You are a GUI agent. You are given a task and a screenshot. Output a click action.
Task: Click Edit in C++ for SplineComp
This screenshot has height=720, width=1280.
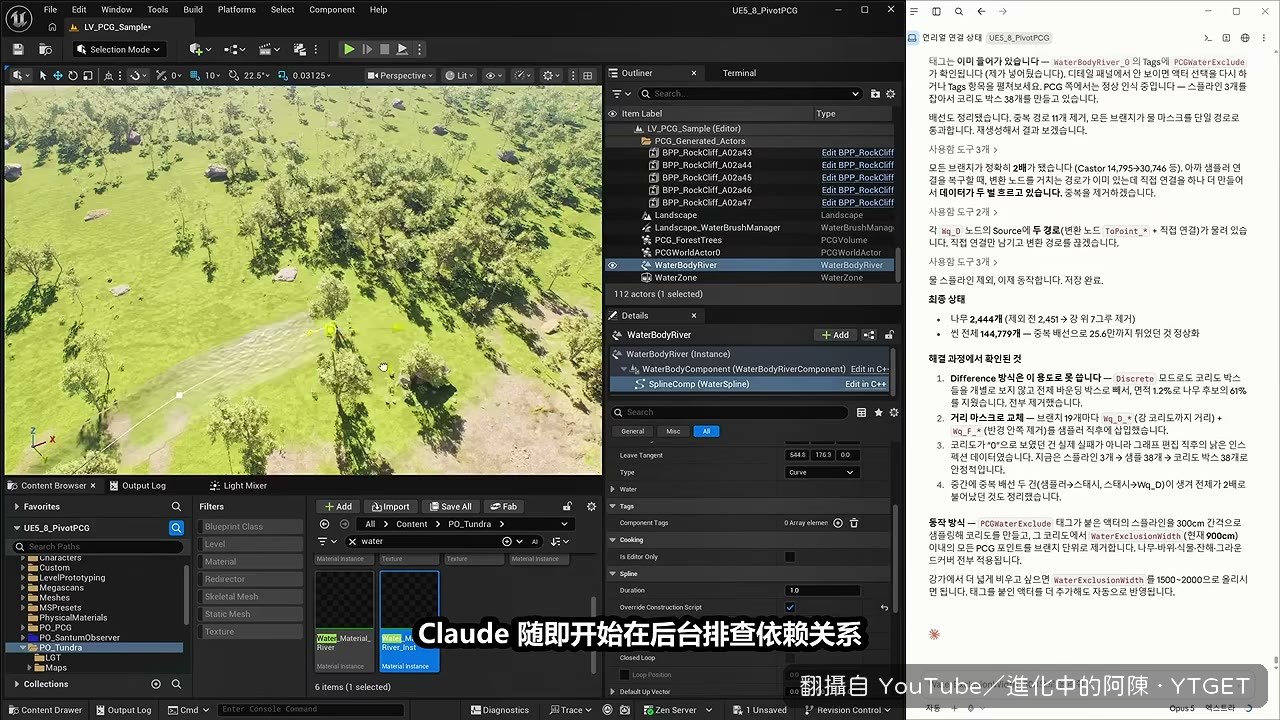[865, 384]
